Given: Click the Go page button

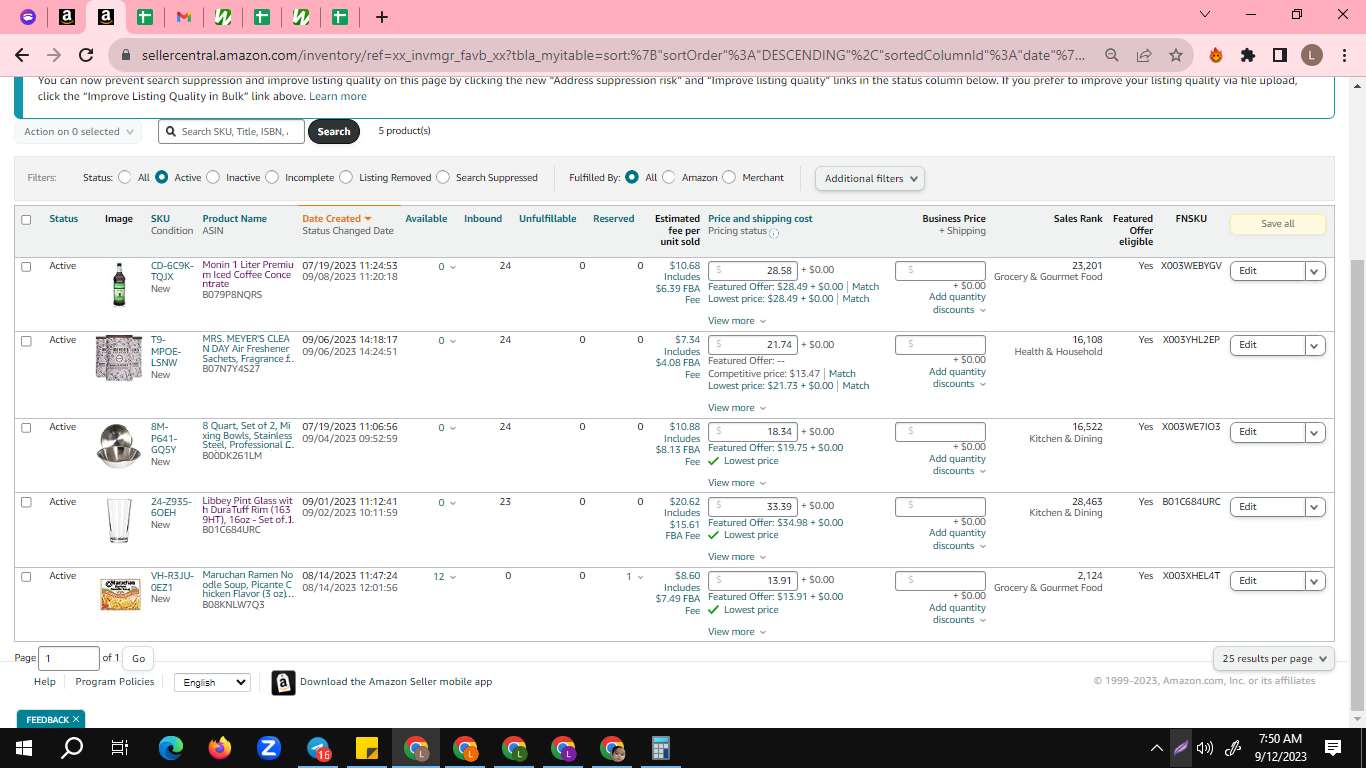Looking at the screenshot, I should coord(138,658).
